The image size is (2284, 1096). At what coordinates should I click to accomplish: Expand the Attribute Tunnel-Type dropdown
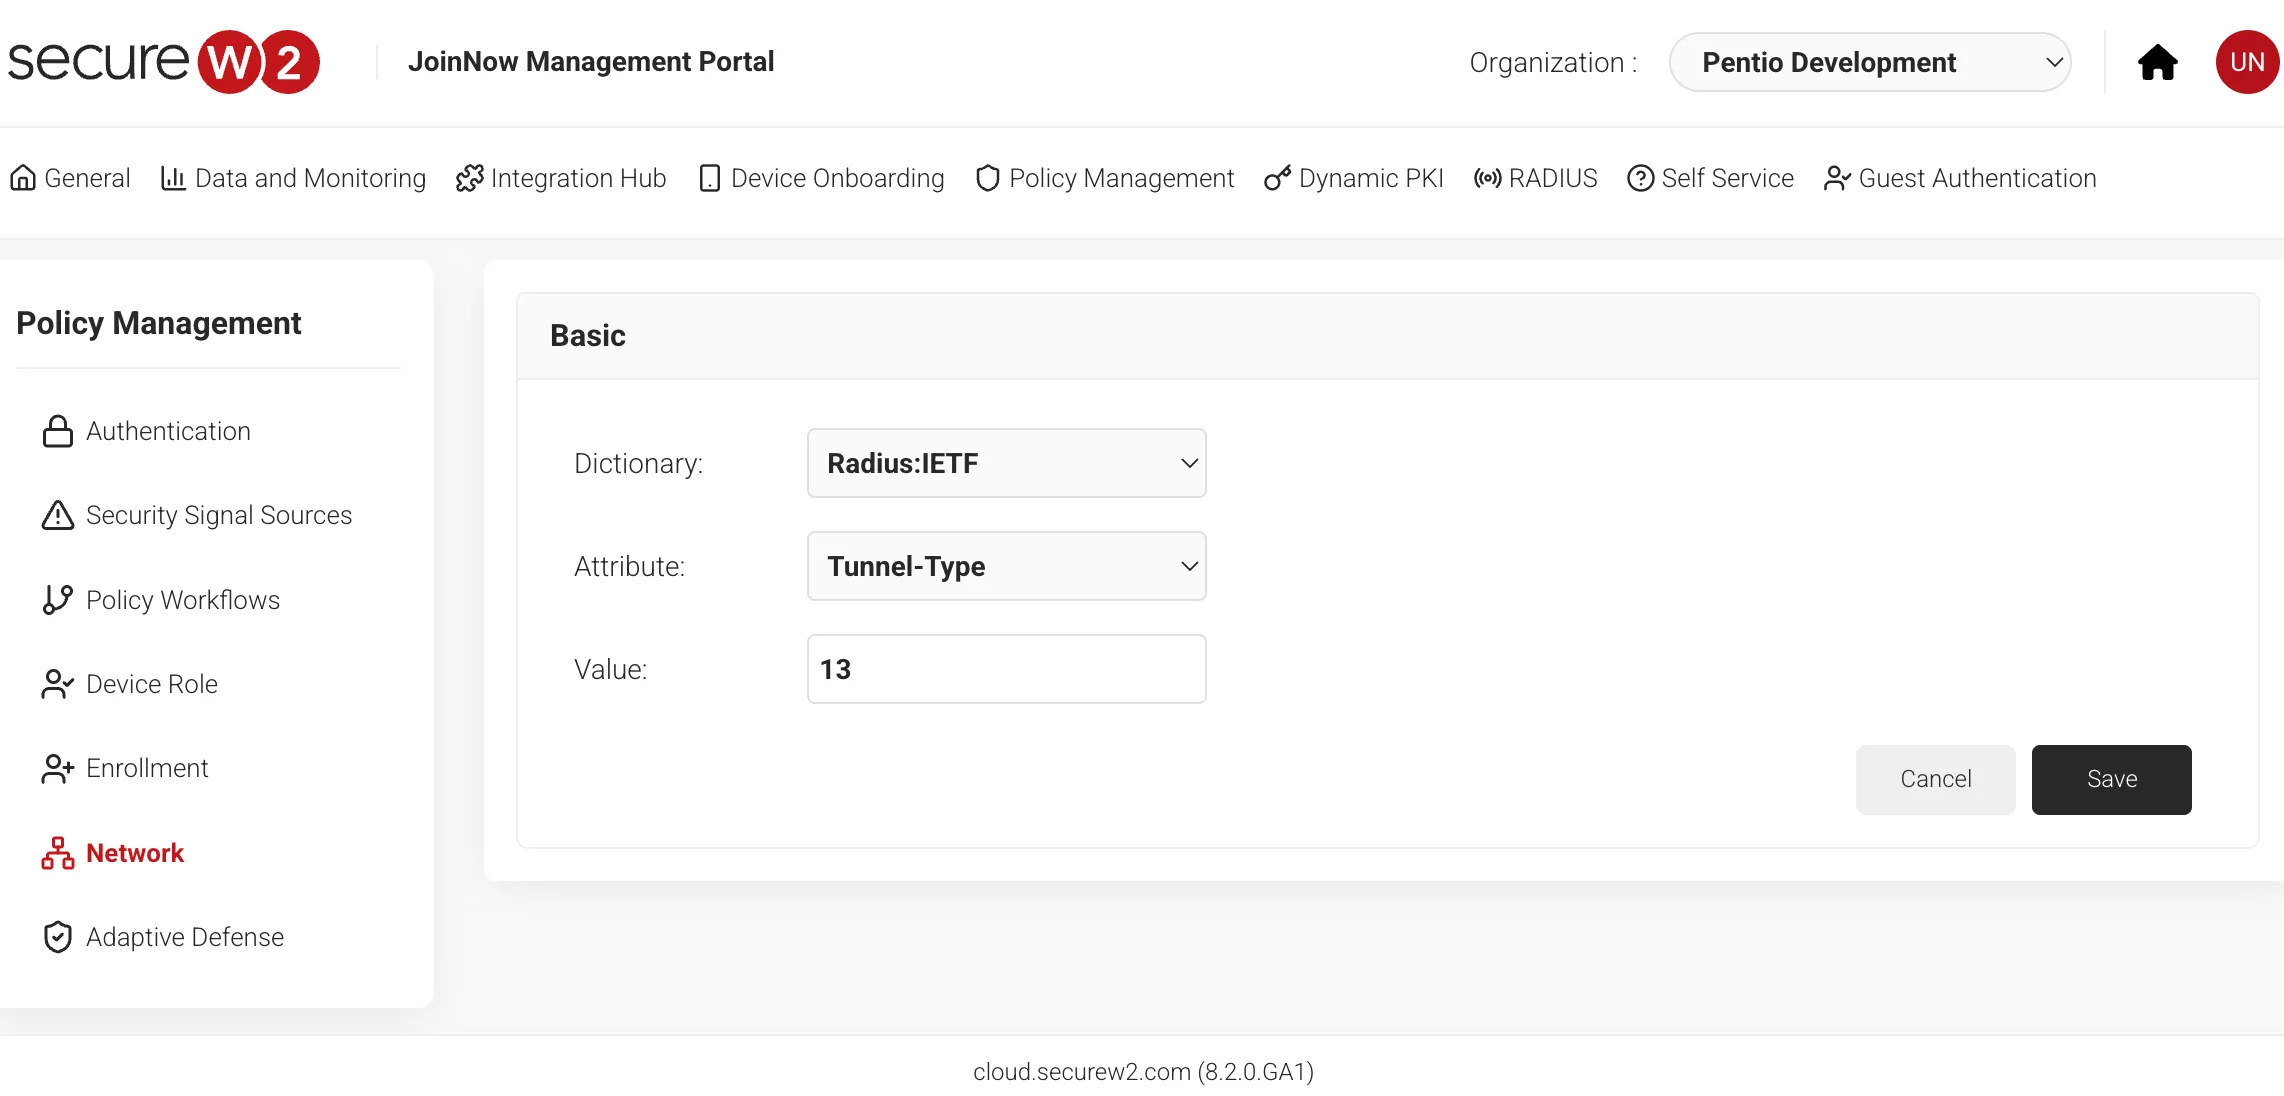(x=1006, y=566)
